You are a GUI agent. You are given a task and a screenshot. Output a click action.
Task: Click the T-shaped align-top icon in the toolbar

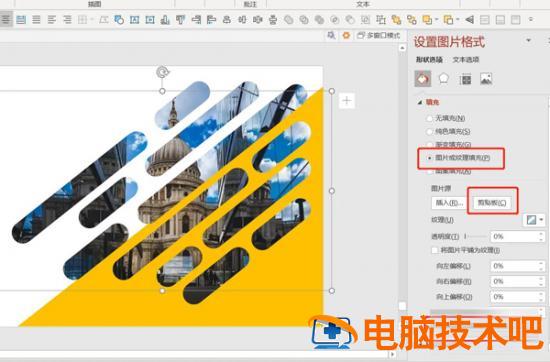(x=180, y=20)
